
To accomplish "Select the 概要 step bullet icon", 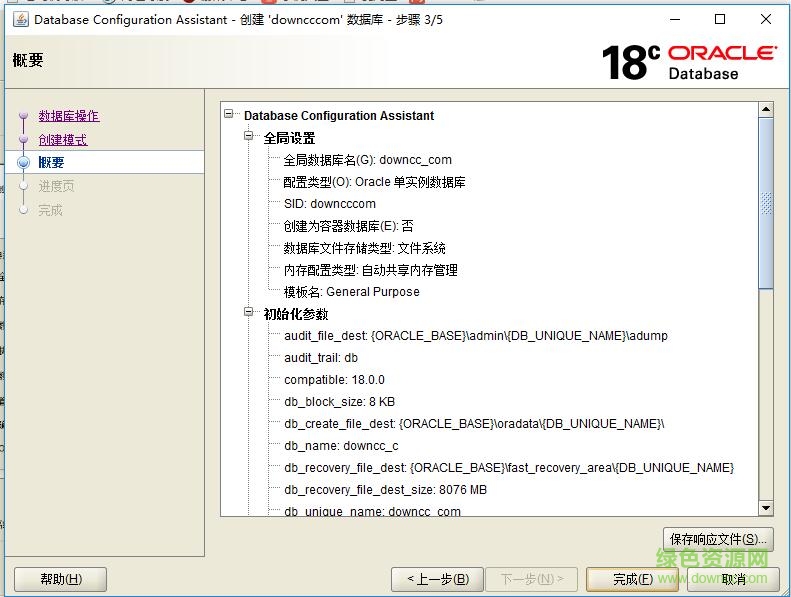I will (24, 163).
